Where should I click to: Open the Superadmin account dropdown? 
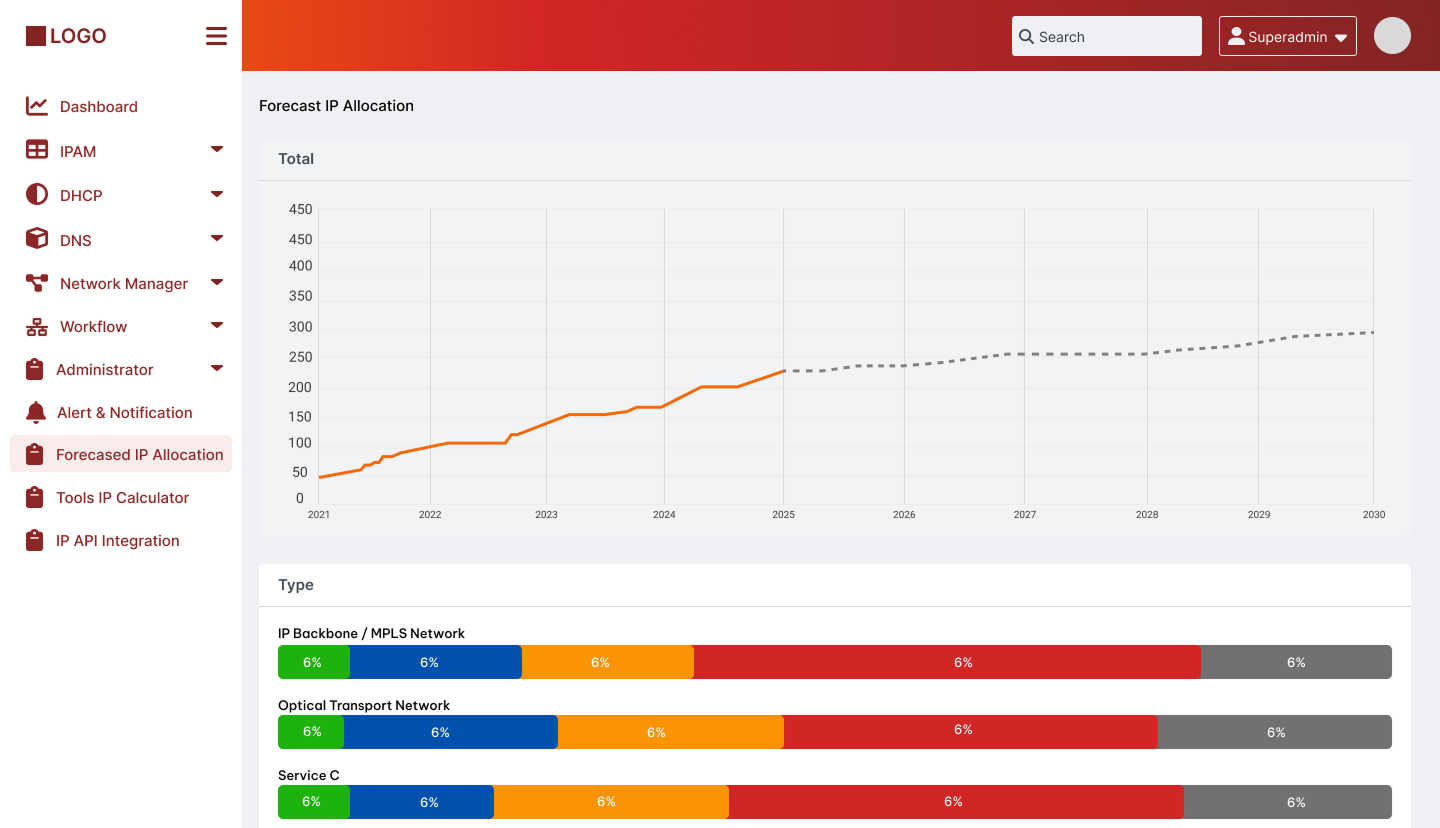point(1288,36)
